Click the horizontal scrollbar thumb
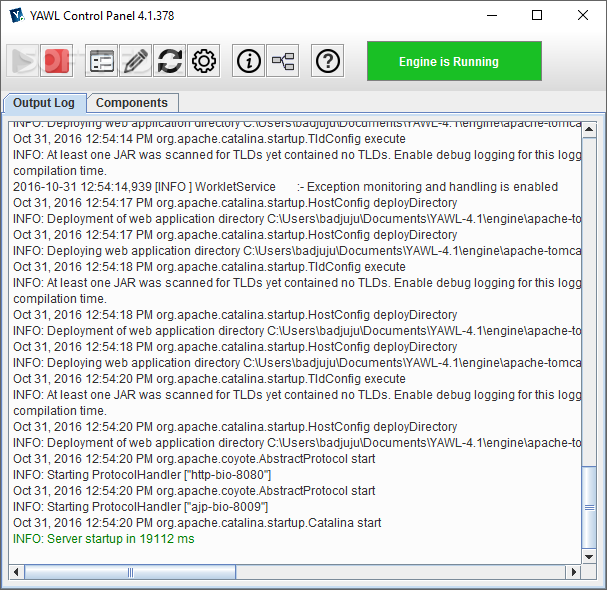This screenshot has width=607, height=590. 130,572
